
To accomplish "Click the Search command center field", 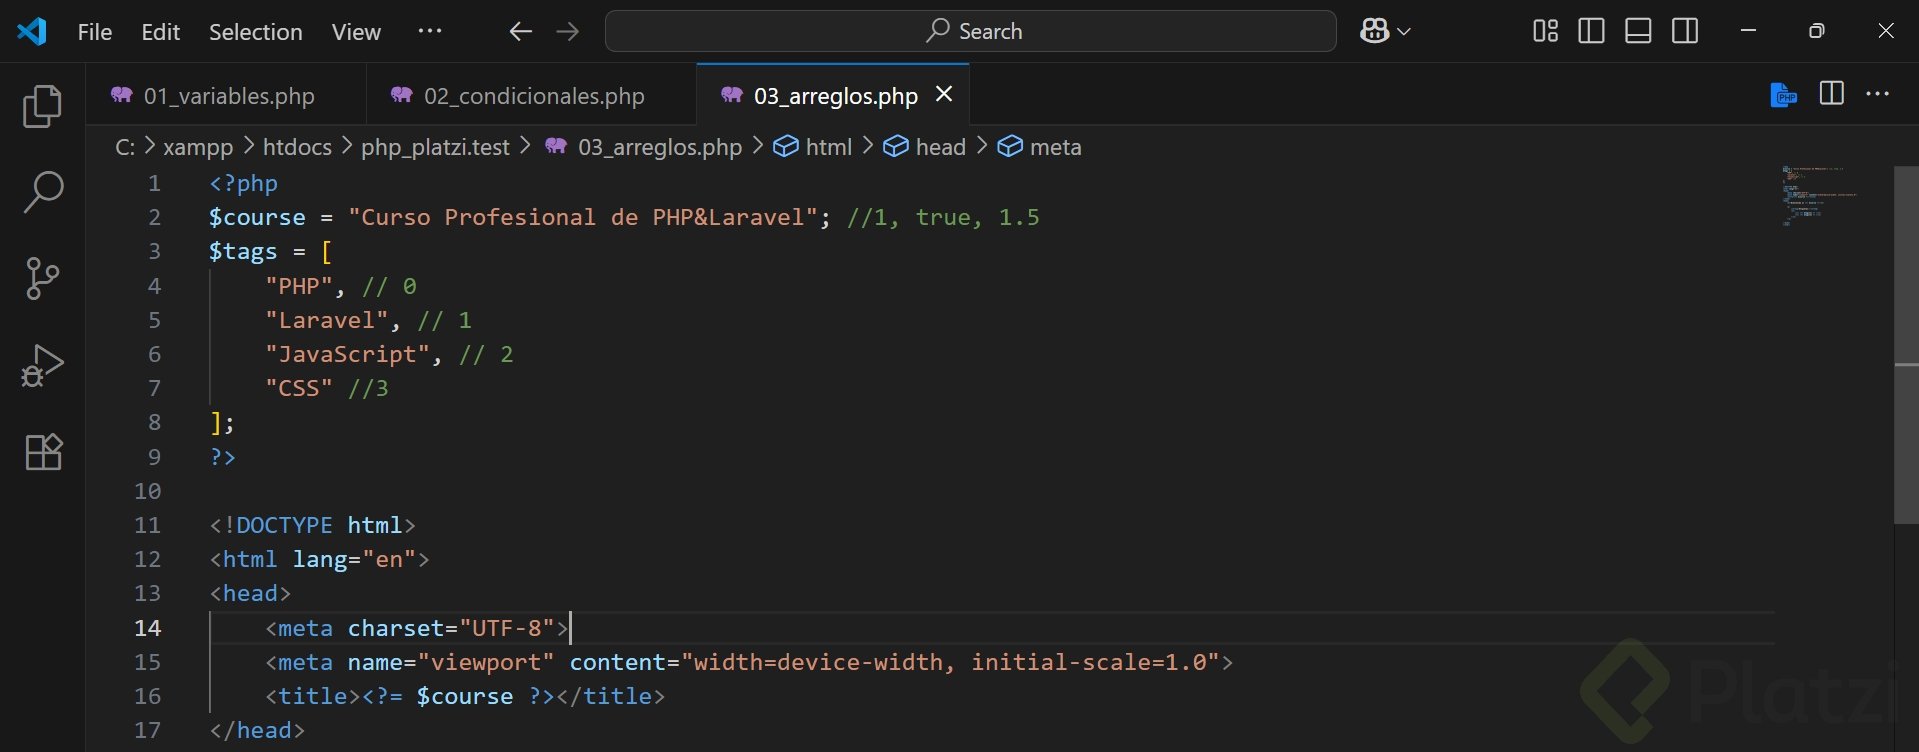I will click(970, 32).
